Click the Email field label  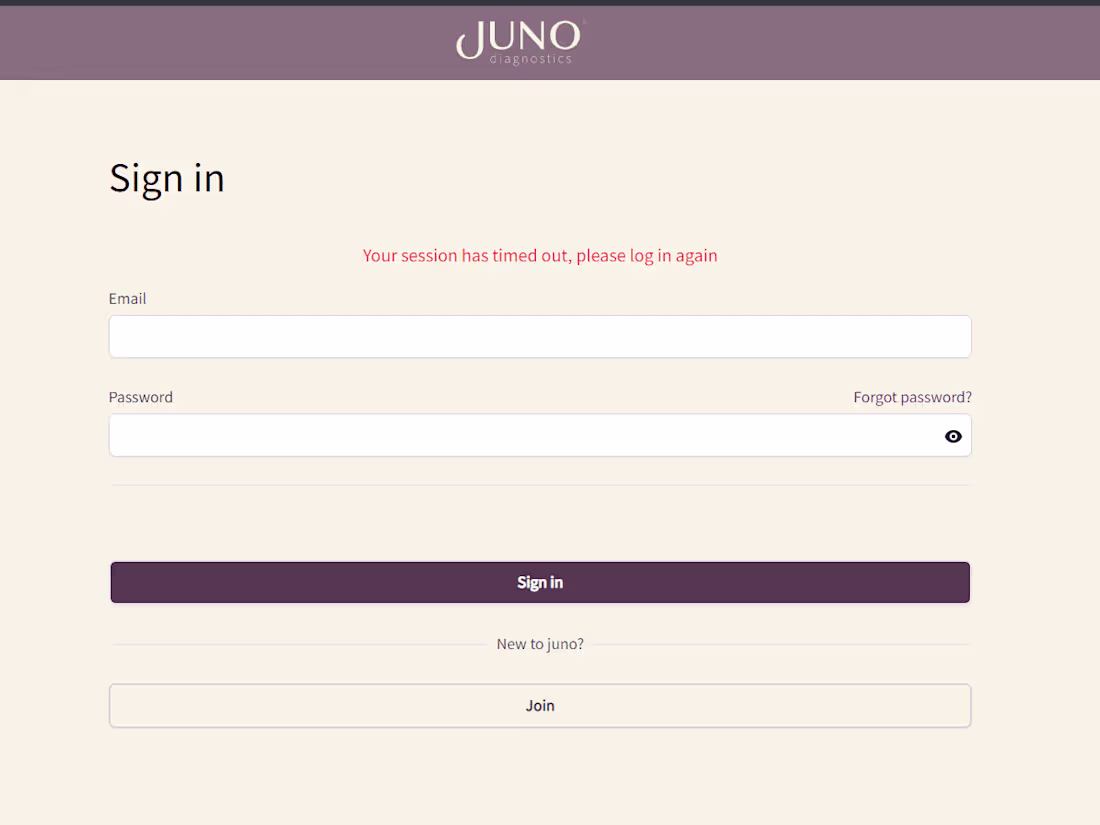(x=127, y=298)
